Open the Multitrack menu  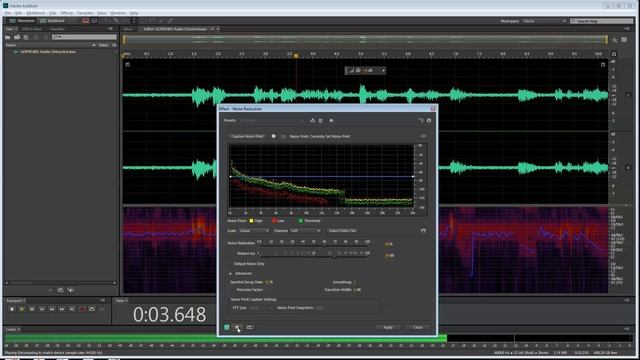click(36, 13)
